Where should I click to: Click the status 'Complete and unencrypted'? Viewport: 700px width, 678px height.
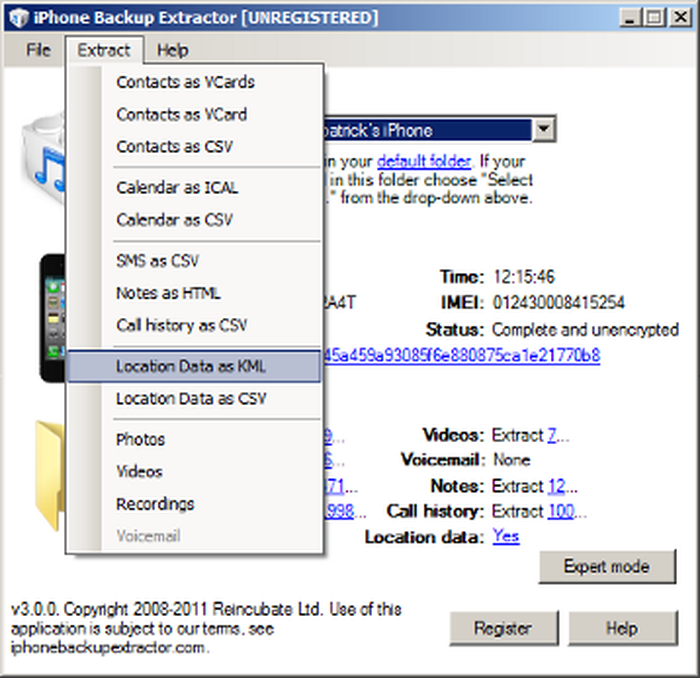585,330
